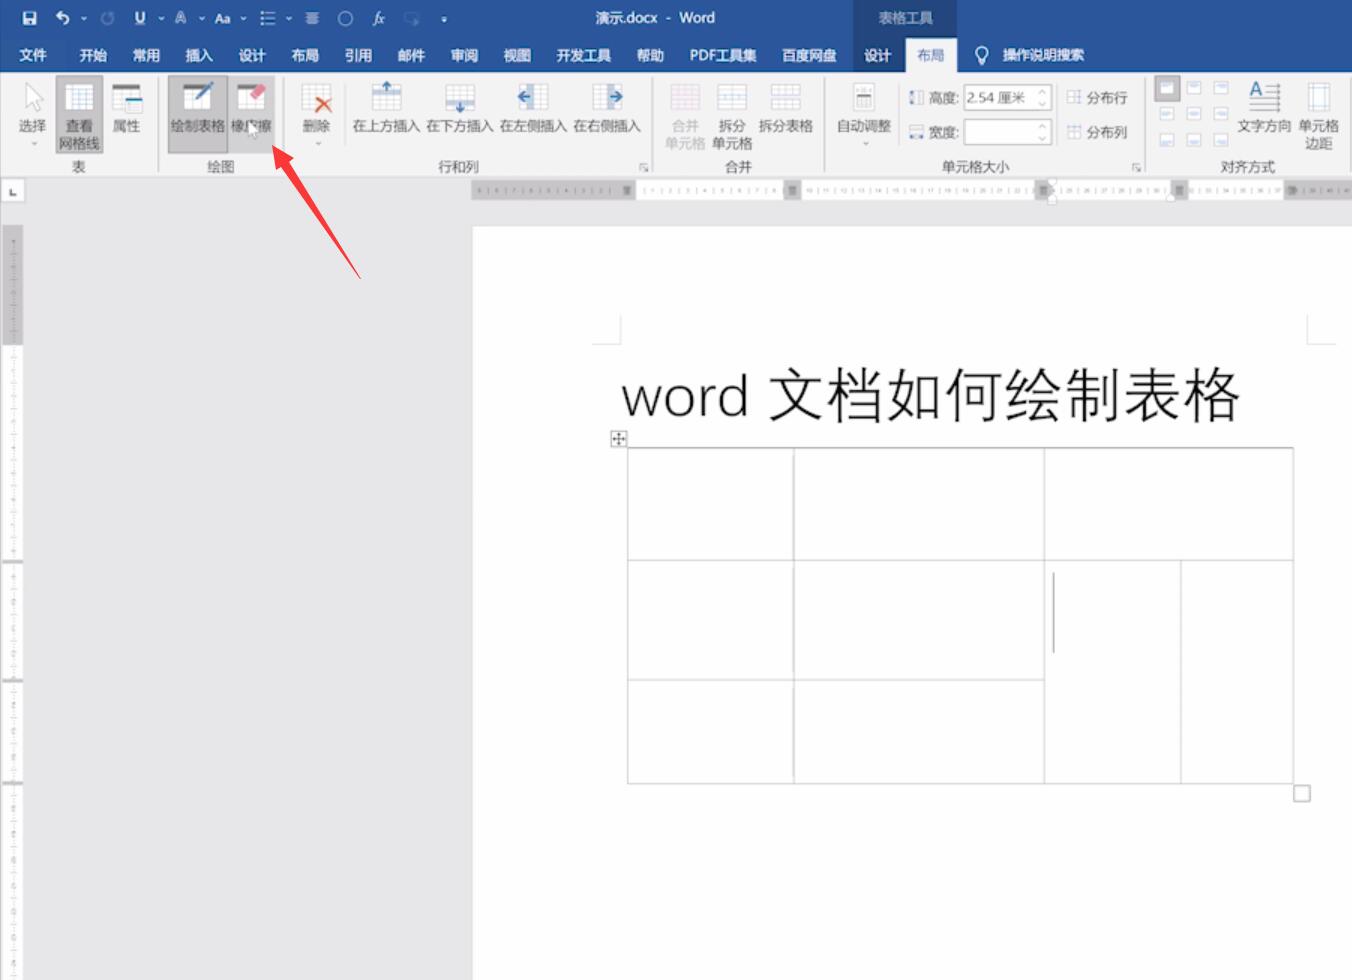Open 单元格大小 group dialog launcher

coord(1136,167)
